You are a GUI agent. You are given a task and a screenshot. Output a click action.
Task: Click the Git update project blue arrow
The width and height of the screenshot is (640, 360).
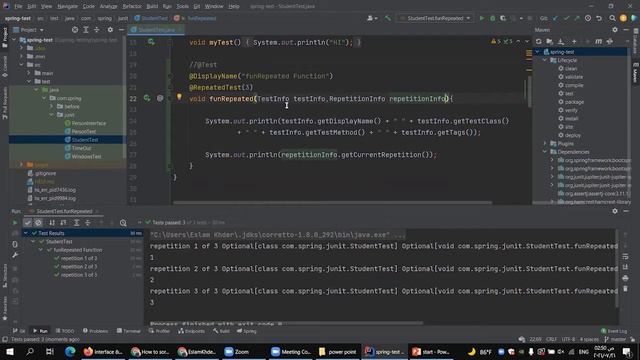[555, 18]
